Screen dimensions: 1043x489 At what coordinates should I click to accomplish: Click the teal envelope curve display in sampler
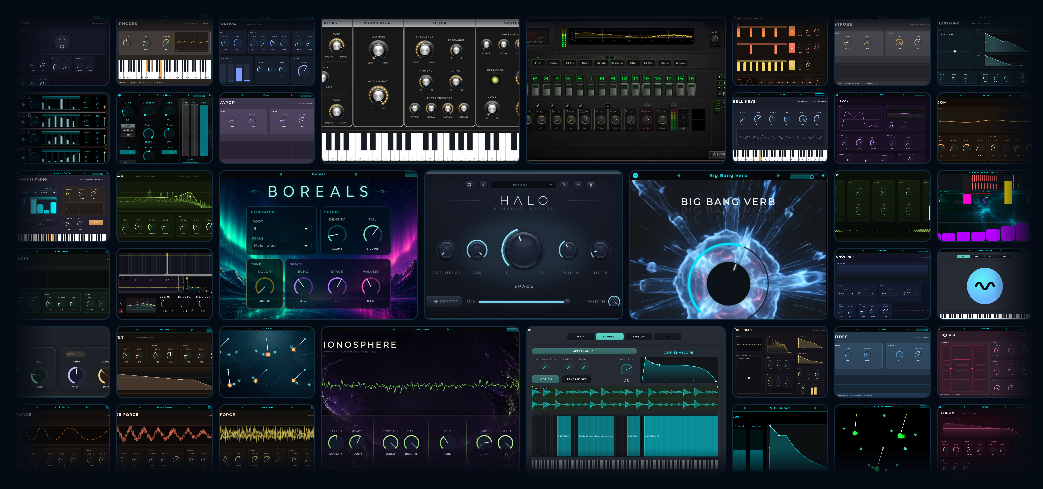pyautogui.click(x=678, y=370)
